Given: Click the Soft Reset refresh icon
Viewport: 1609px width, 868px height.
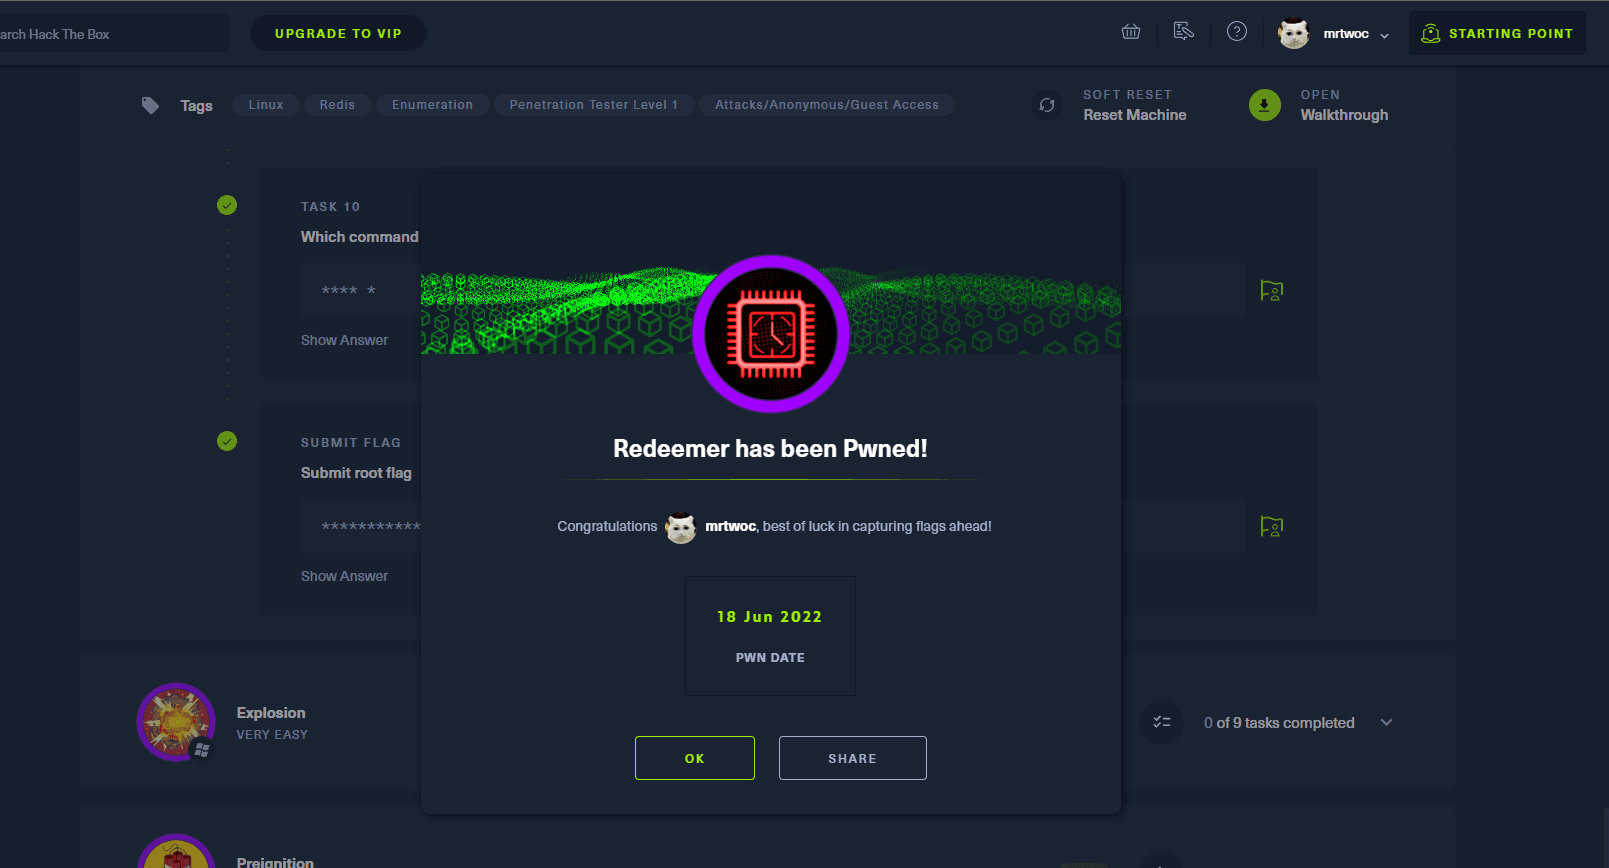Looking at the screenshot, I should [x=1047, y=105].
